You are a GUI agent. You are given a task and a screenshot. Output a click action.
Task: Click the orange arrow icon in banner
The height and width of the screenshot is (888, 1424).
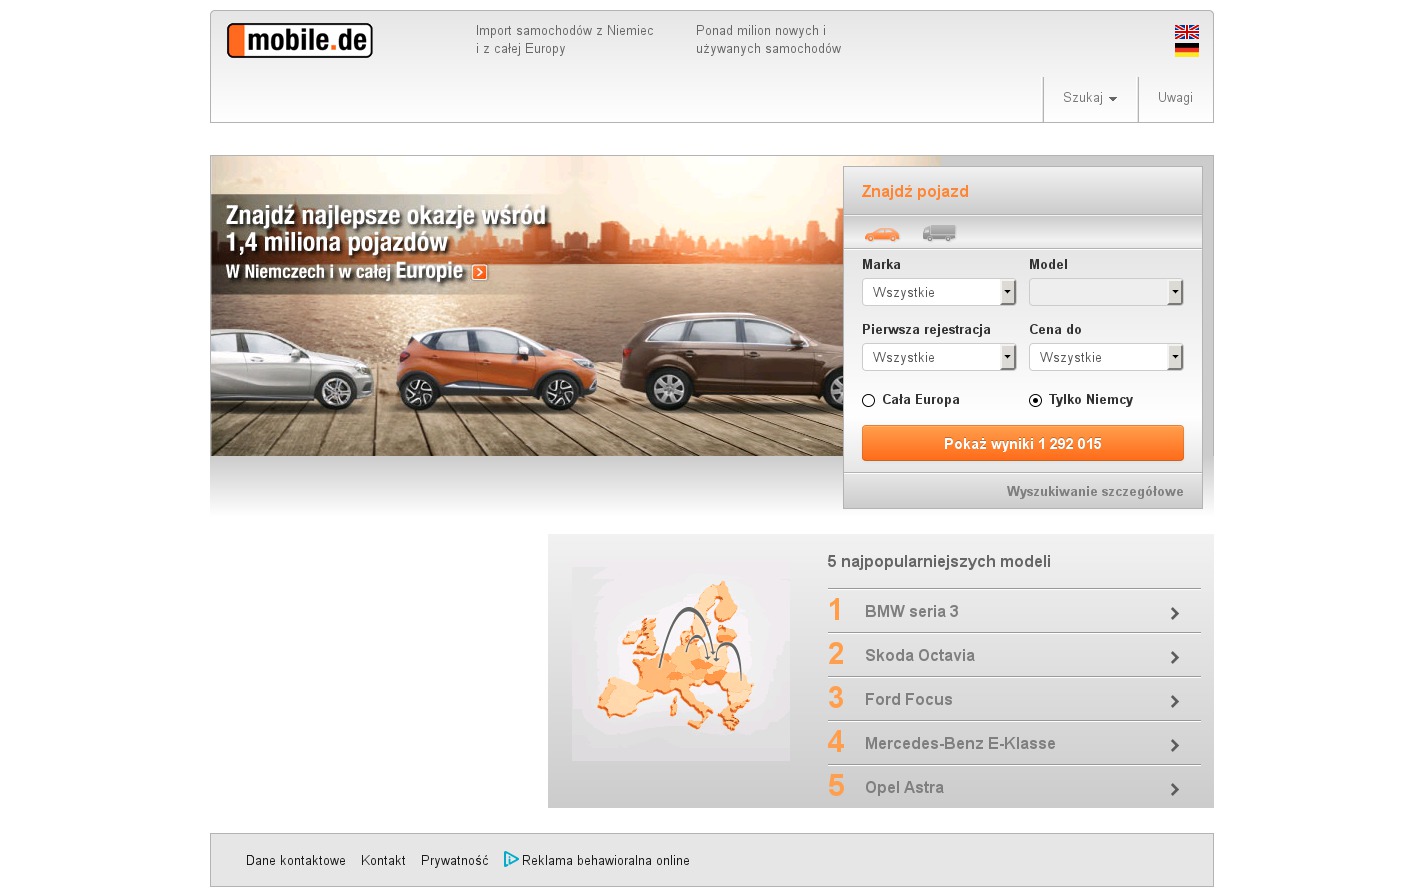(480, 272)
